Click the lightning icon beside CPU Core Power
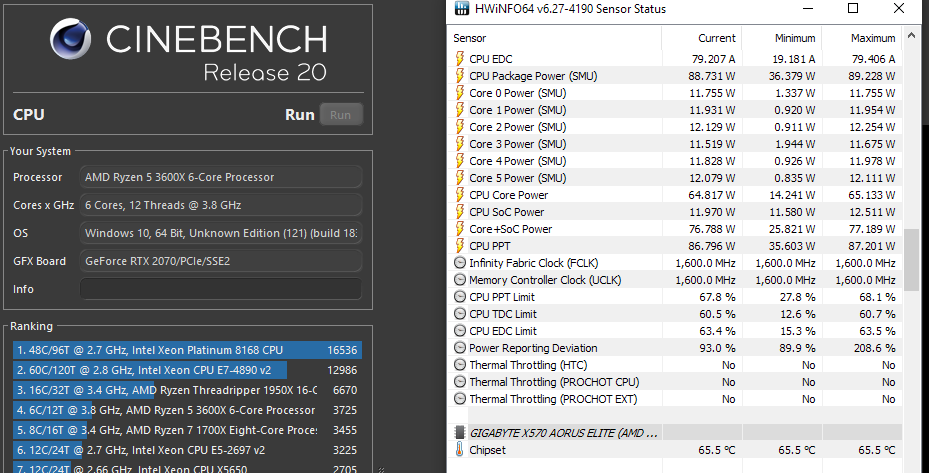929x473 pixels. (x=460, y=195)
